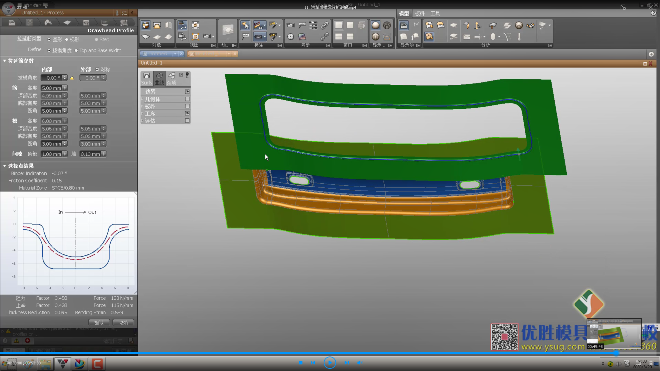The width and height of the screenshot is (660, 371).
Task: Click the pin icon in tree panel header
Action: point(187,75)
